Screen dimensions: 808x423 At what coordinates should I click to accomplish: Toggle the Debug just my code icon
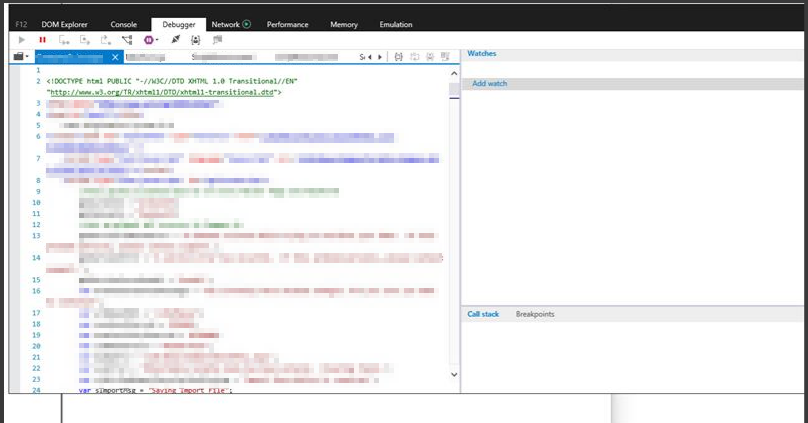195,40
